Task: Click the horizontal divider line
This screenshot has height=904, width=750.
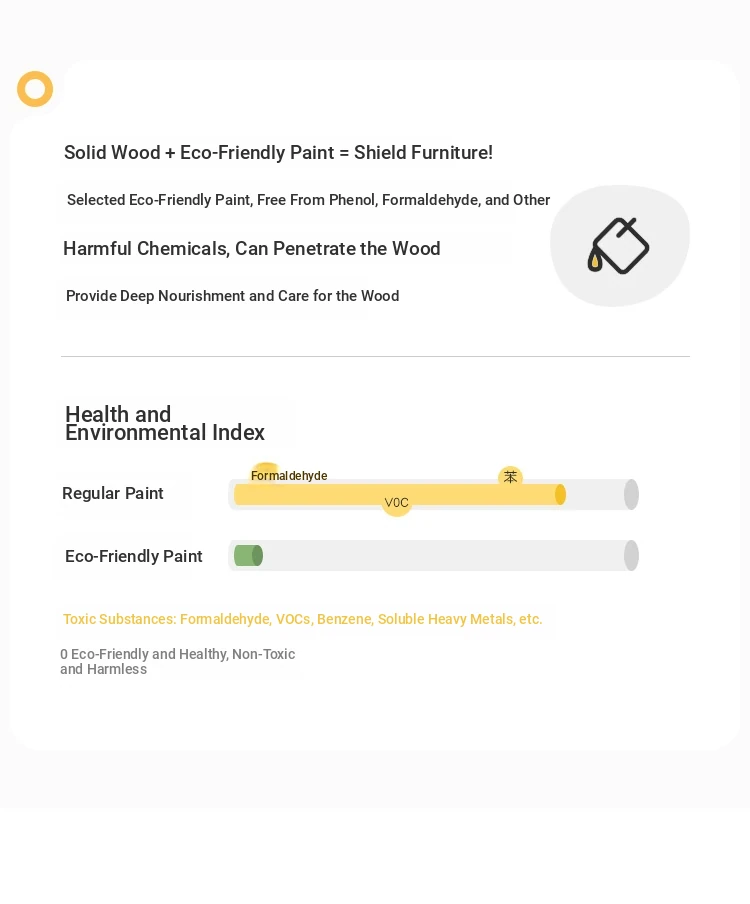Action: pos(375,356)
